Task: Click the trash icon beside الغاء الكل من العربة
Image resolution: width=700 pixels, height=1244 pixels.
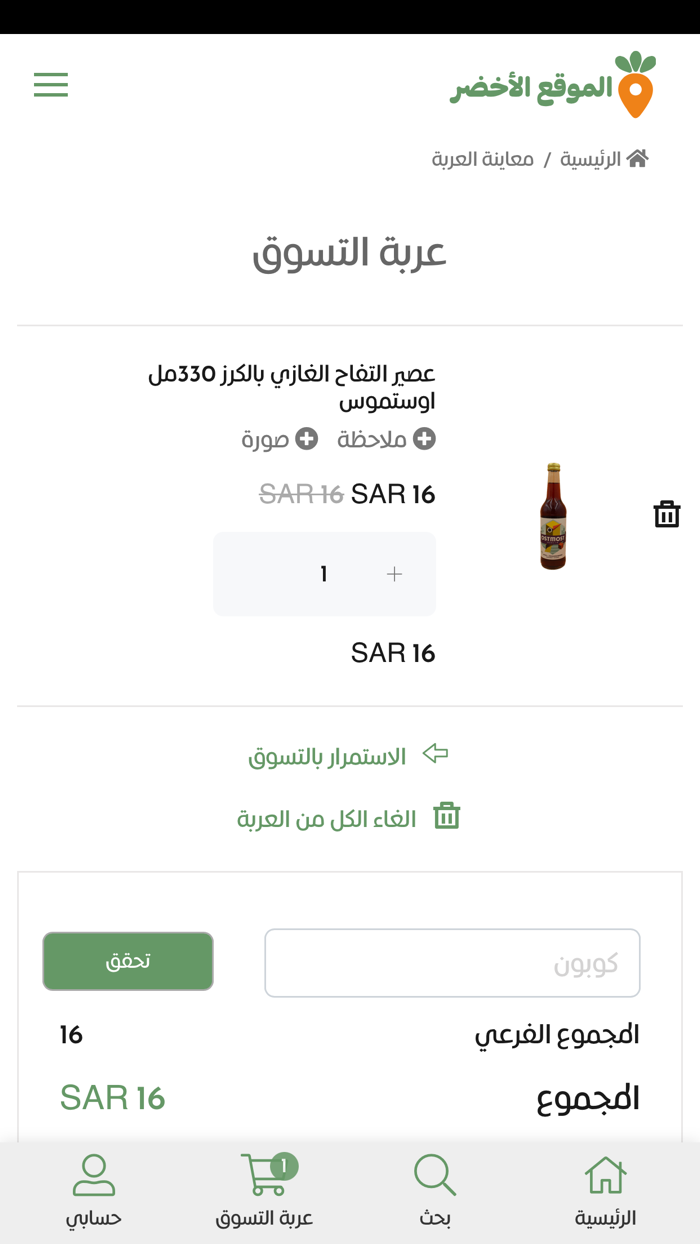Action: pyautogui.click(x=447, y=816)
